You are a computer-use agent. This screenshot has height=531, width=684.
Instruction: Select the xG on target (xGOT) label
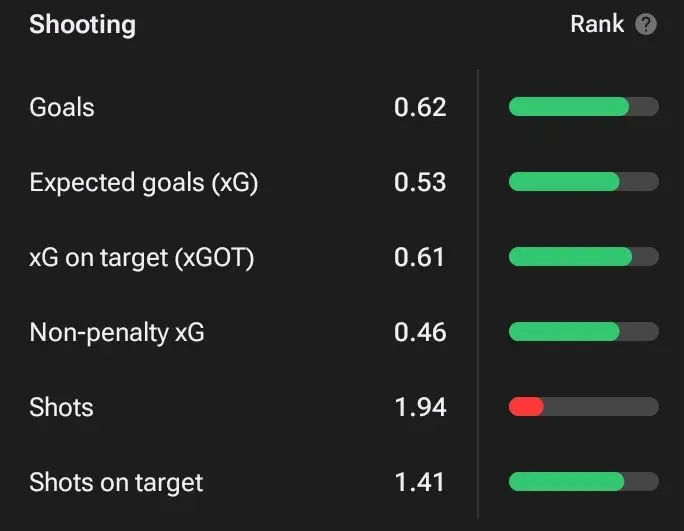(x=141, y=257)
